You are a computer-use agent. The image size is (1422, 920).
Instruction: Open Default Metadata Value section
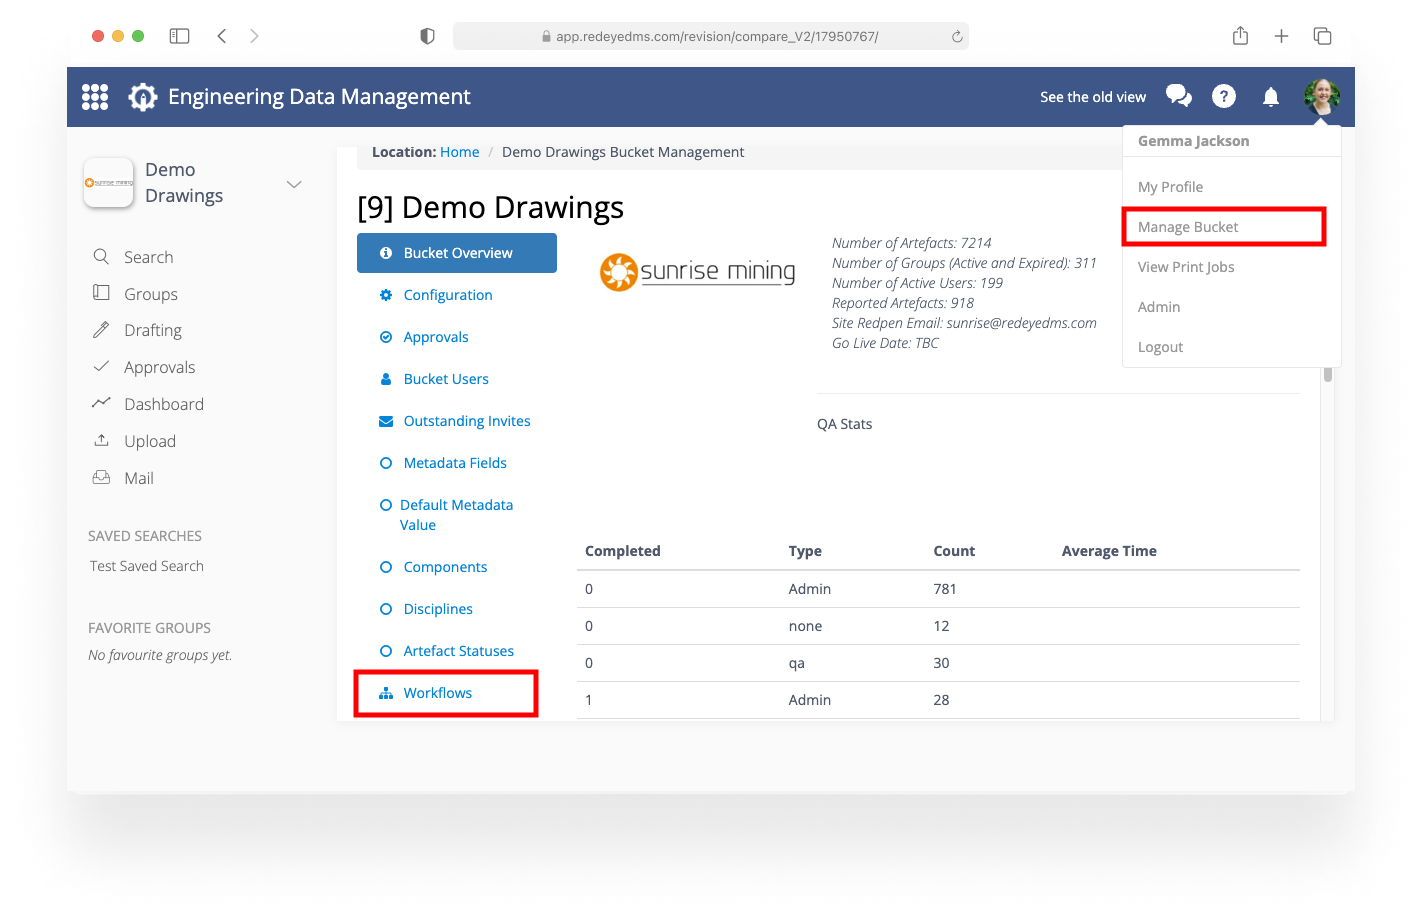click(456, 515)
